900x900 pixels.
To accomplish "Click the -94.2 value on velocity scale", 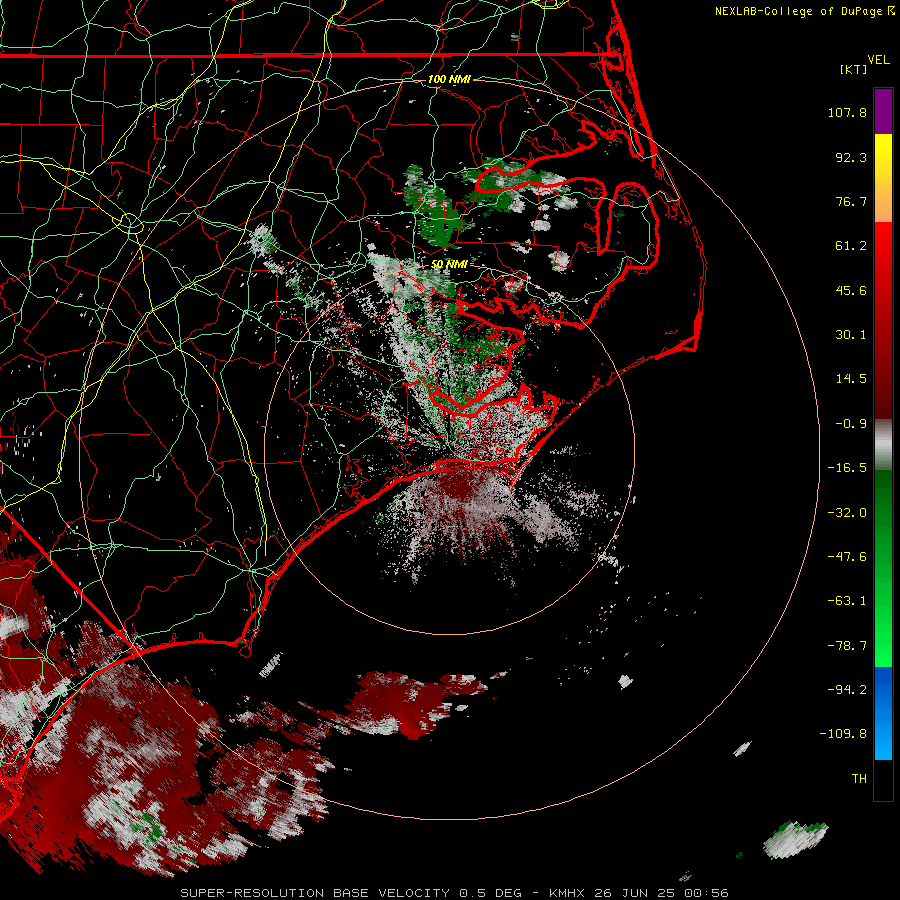I will coord(847,689).
